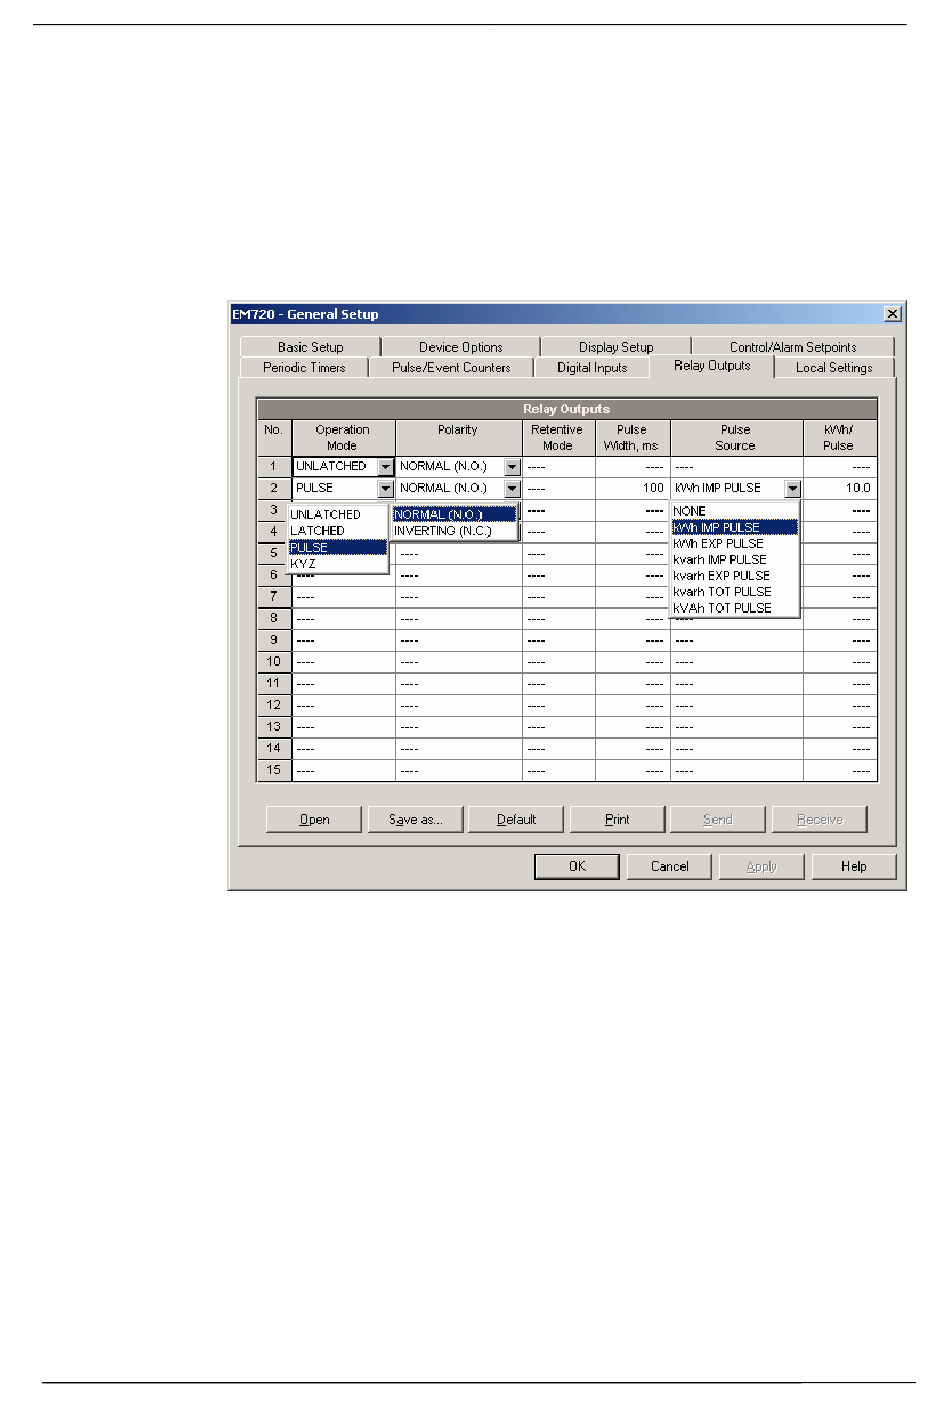The image size is (950, 1420).
Task: Select the Relay Outputs tab
Action: pos(712,366)
